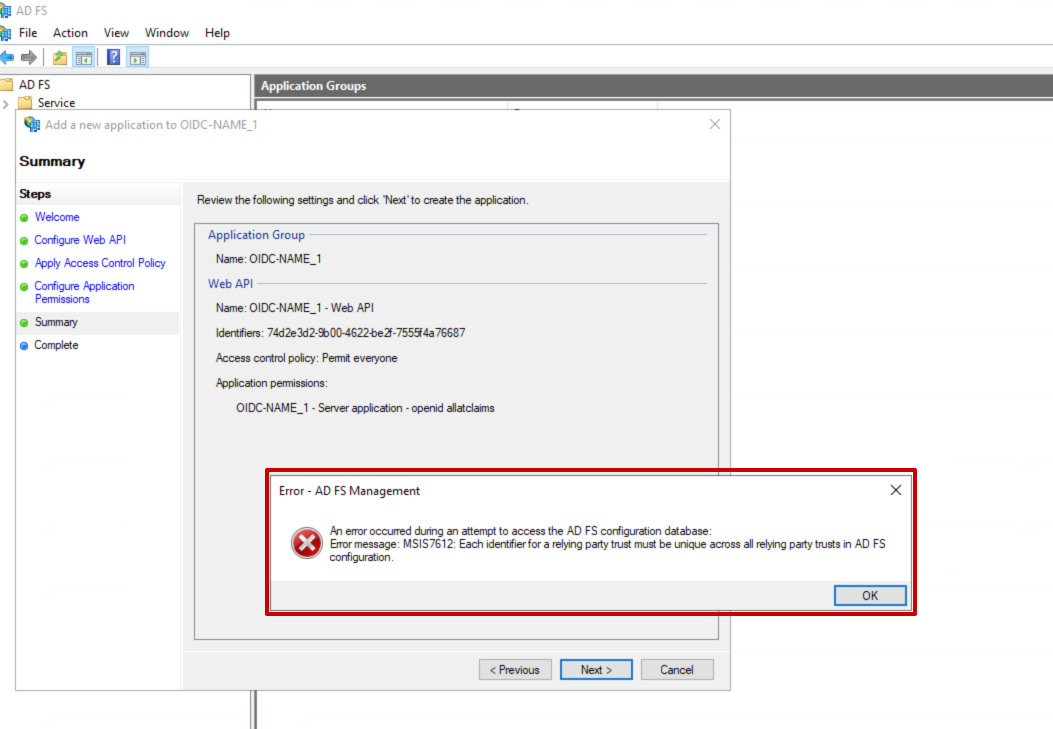
Task: Select the Service tree item label
Action: pos(56,103)
